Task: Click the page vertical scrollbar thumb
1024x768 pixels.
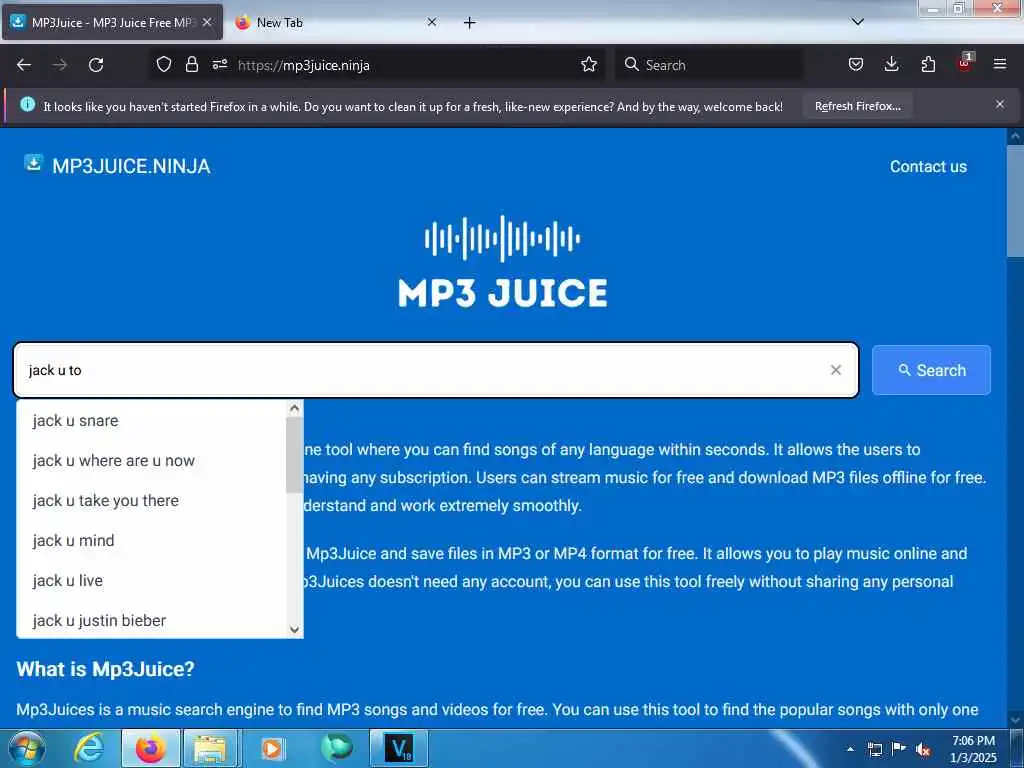Action: [1016, 201]
